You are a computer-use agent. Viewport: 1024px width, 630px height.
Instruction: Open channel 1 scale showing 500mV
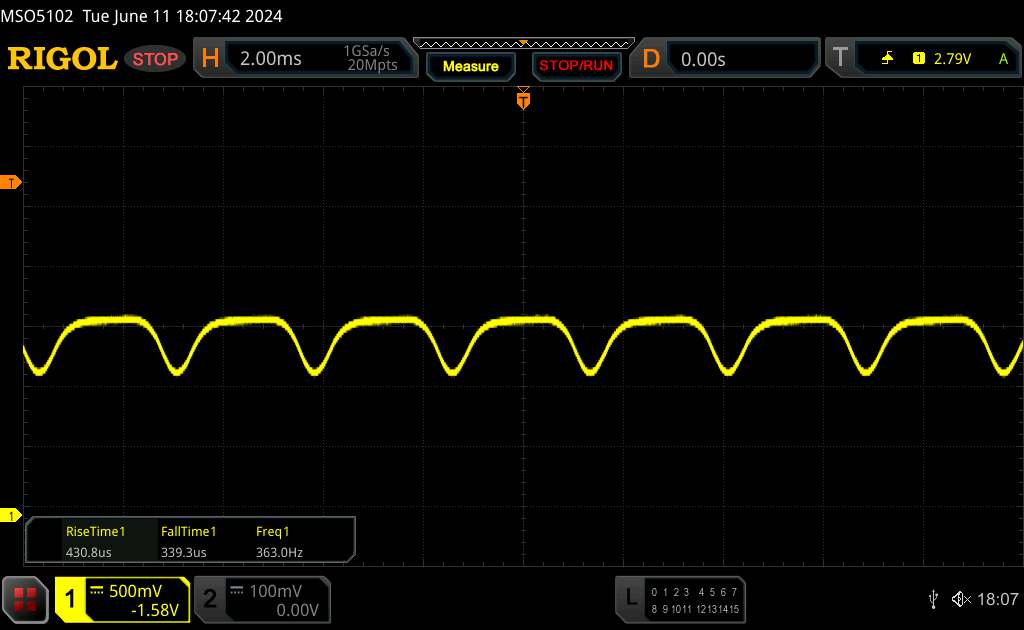pyautogui.click(x=135, y=591)
